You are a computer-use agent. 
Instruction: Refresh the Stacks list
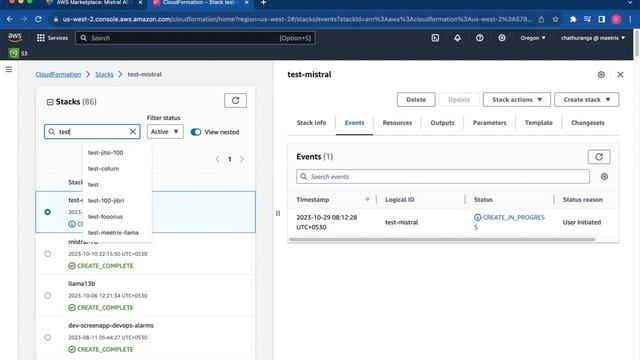236,100
